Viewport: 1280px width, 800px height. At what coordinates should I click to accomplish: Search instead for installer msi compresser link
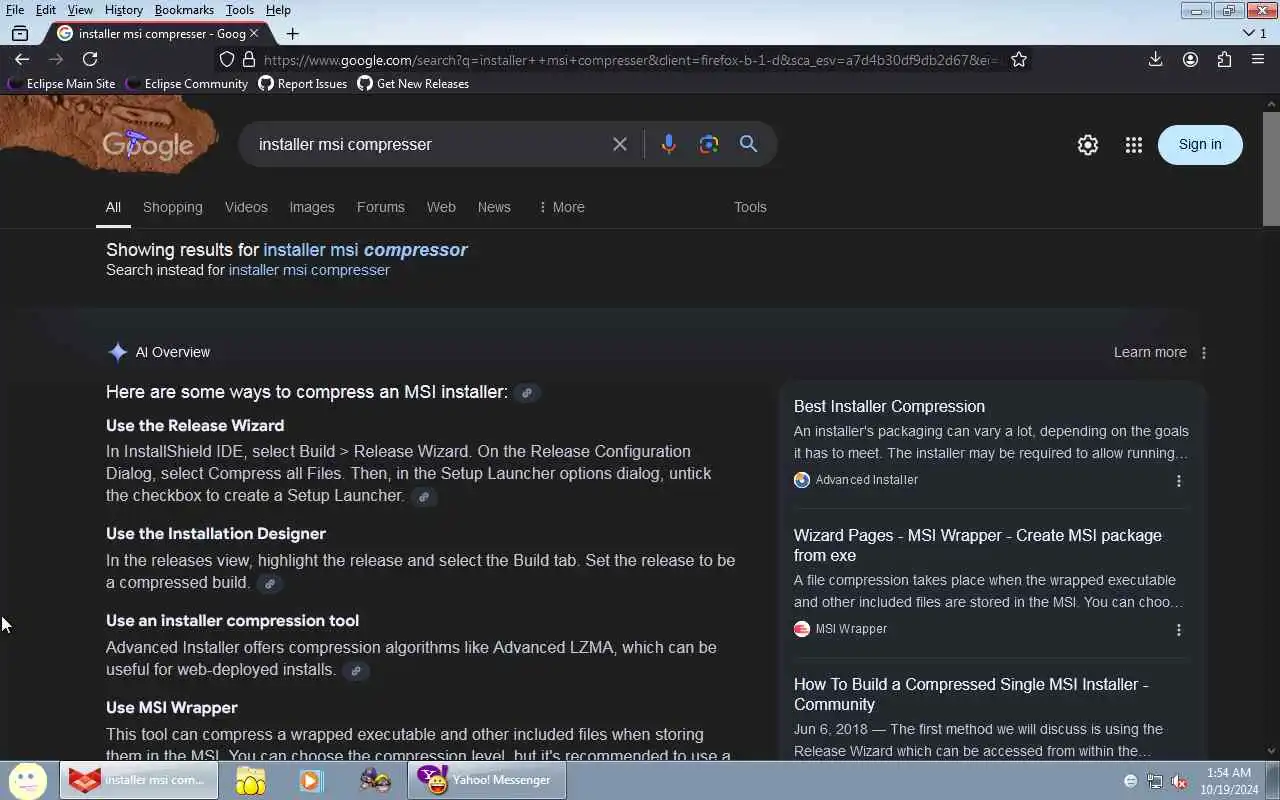(309, 270)
